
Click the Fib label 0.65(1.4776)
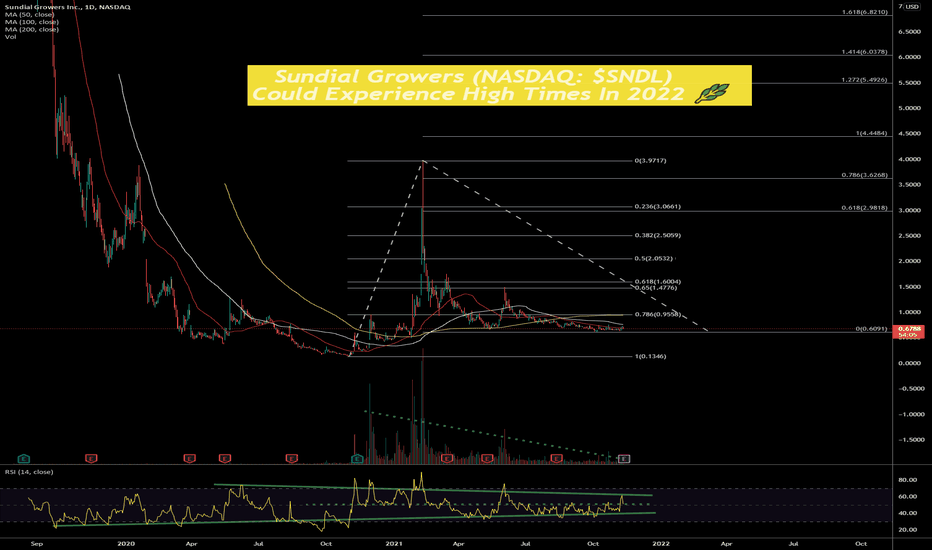click(x=656, y=288)
